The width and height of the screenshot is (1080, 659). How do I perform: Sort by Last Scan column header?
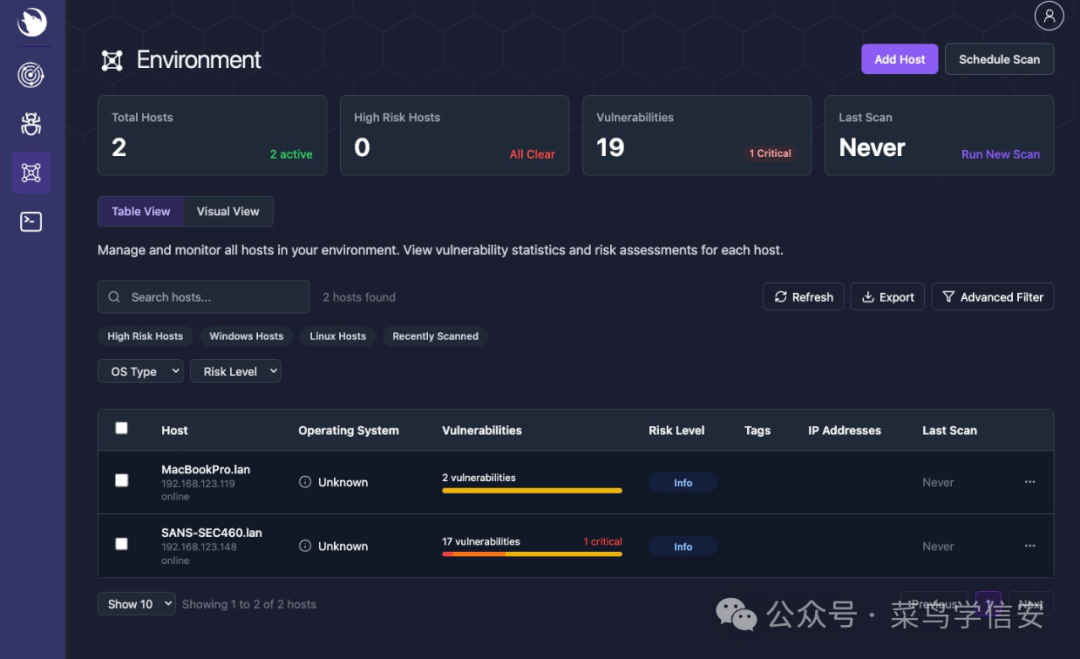pos(949,430)
